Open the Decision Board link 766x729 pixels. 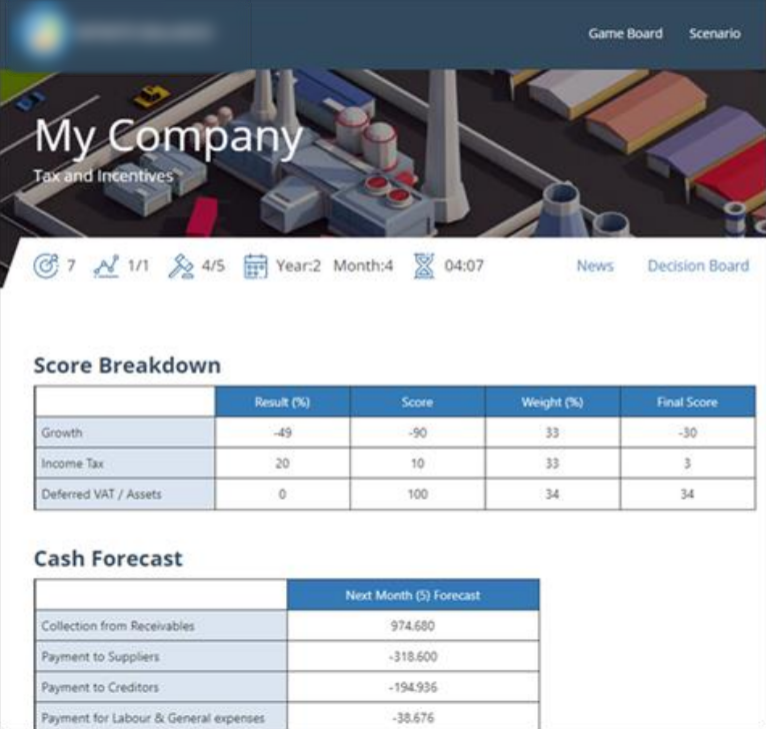[x=698, y=266]
